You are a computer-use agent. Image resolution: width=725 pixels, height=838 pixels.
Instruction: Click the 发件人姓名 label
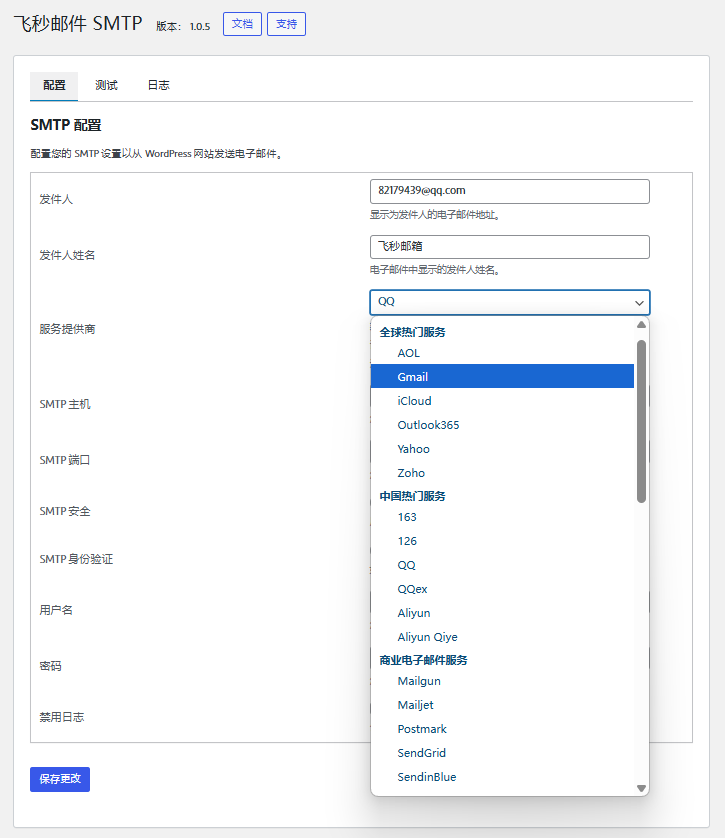[67, 255]
